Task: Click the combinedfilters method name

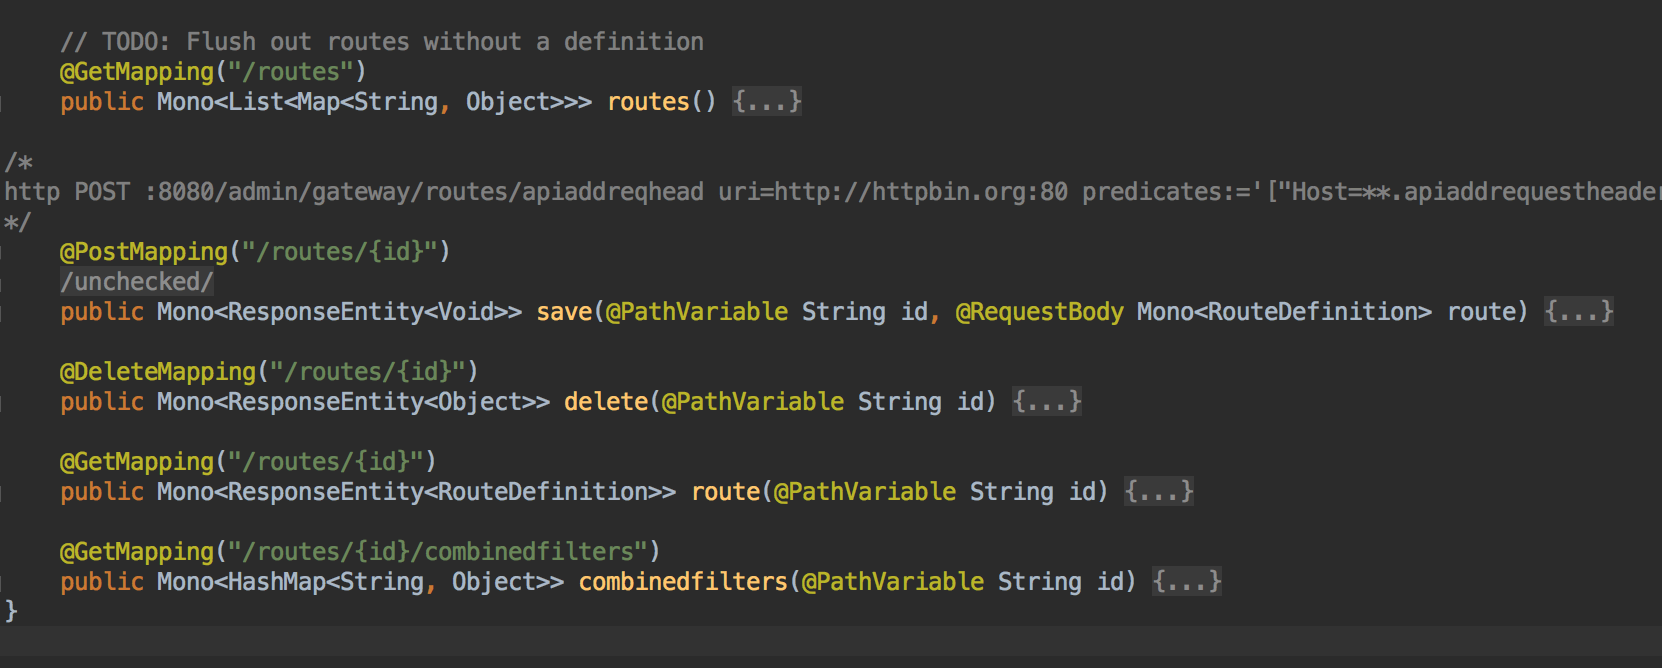Action: coord(683,582)
